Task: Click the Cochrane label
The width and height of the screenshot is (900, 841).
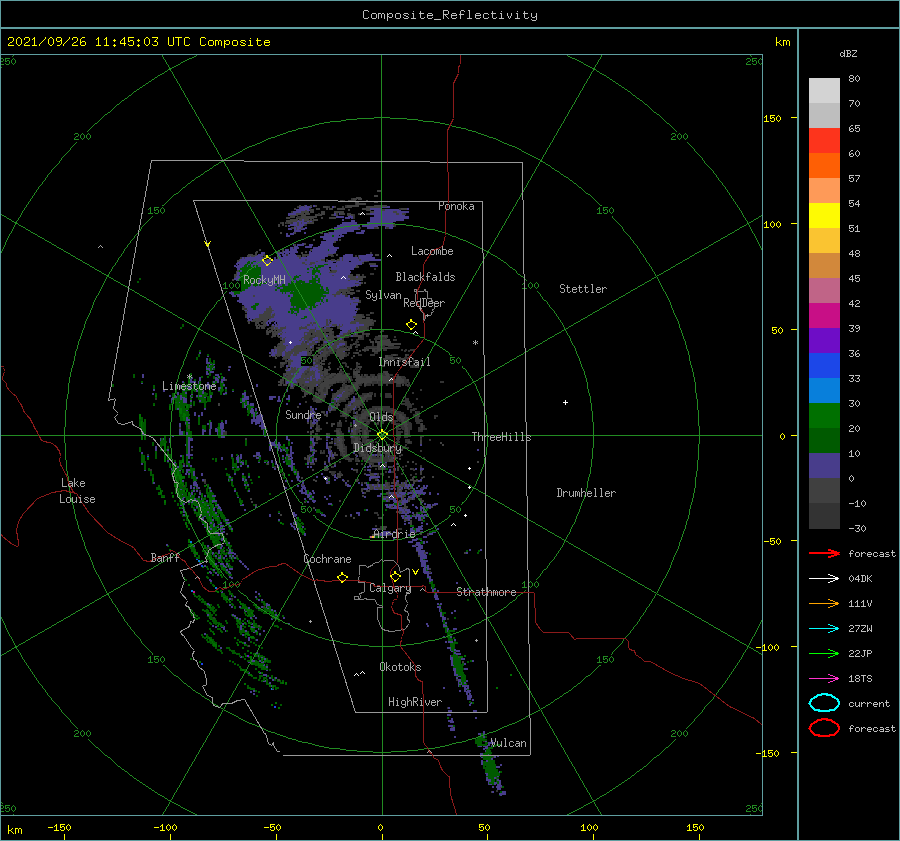Action: (x=327, y=559)
